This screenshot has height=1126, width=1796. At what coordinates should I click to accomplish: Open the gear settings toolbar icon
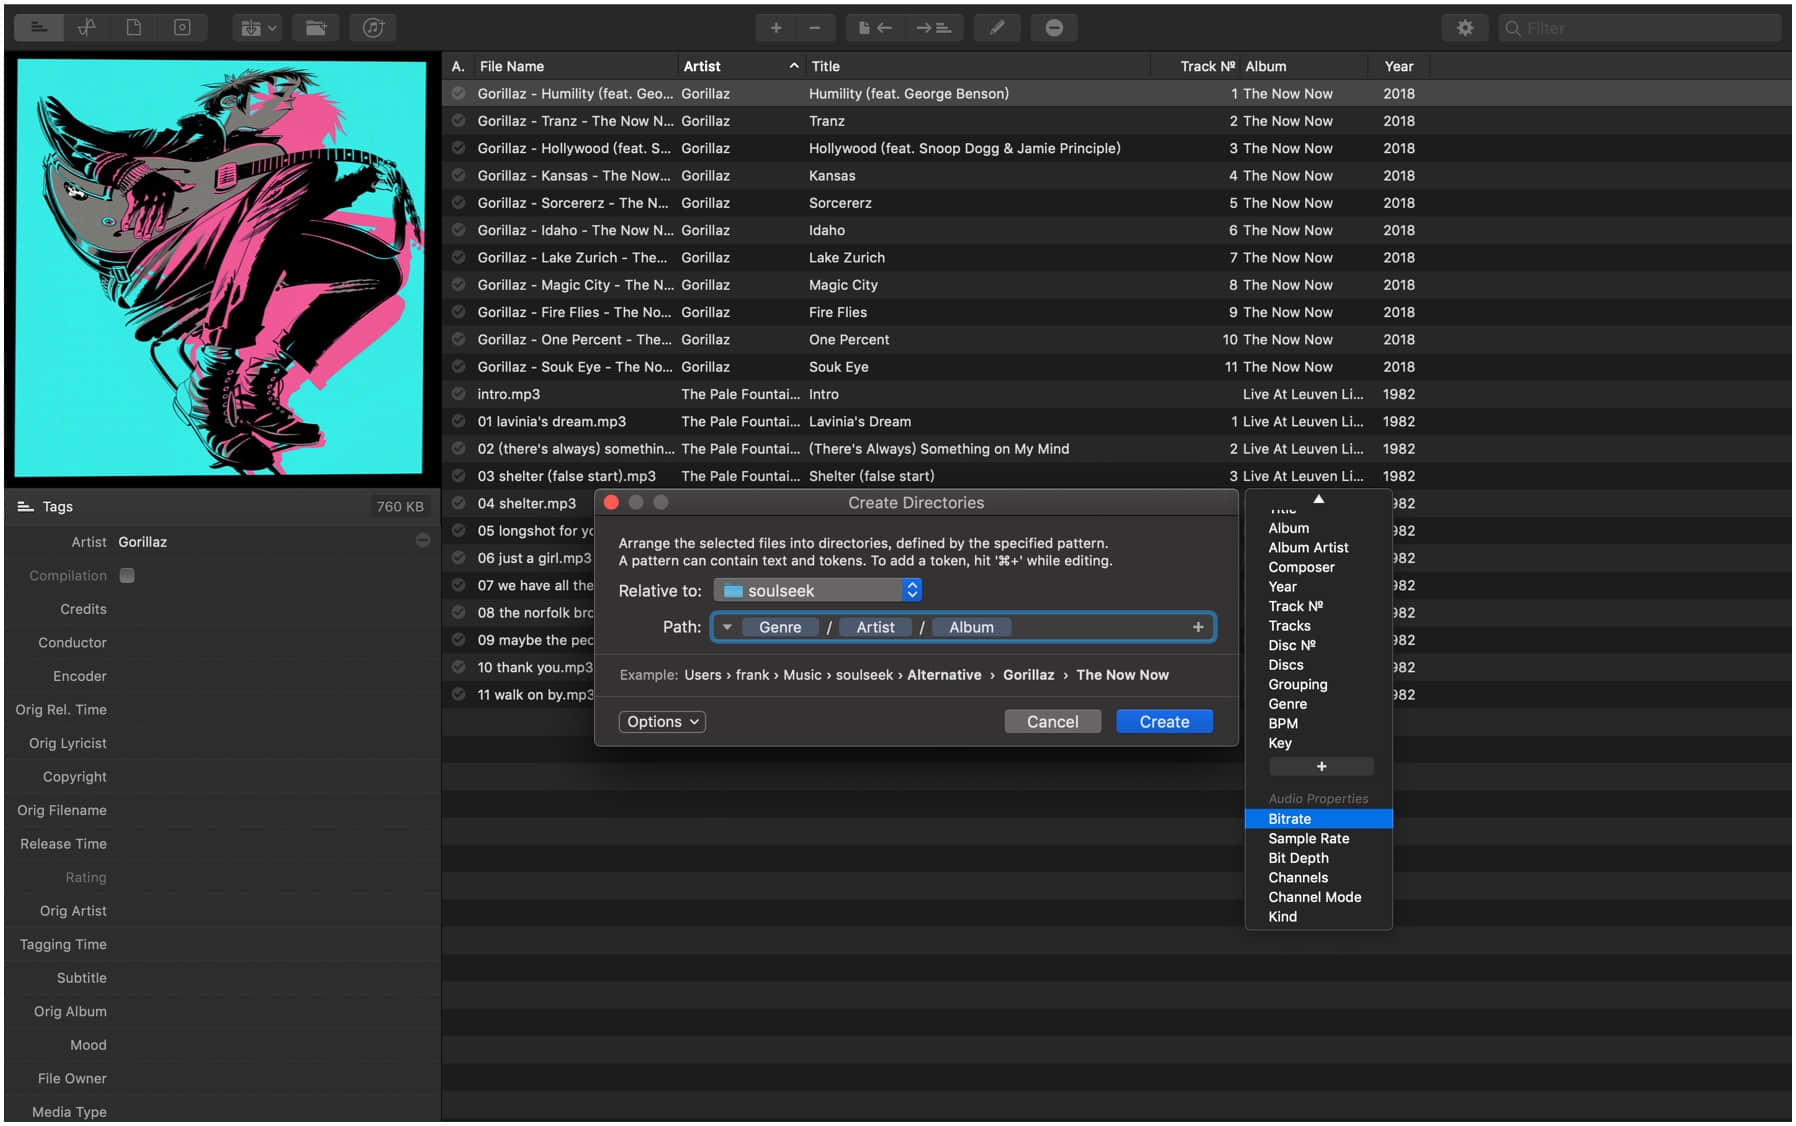[1465, 28]
